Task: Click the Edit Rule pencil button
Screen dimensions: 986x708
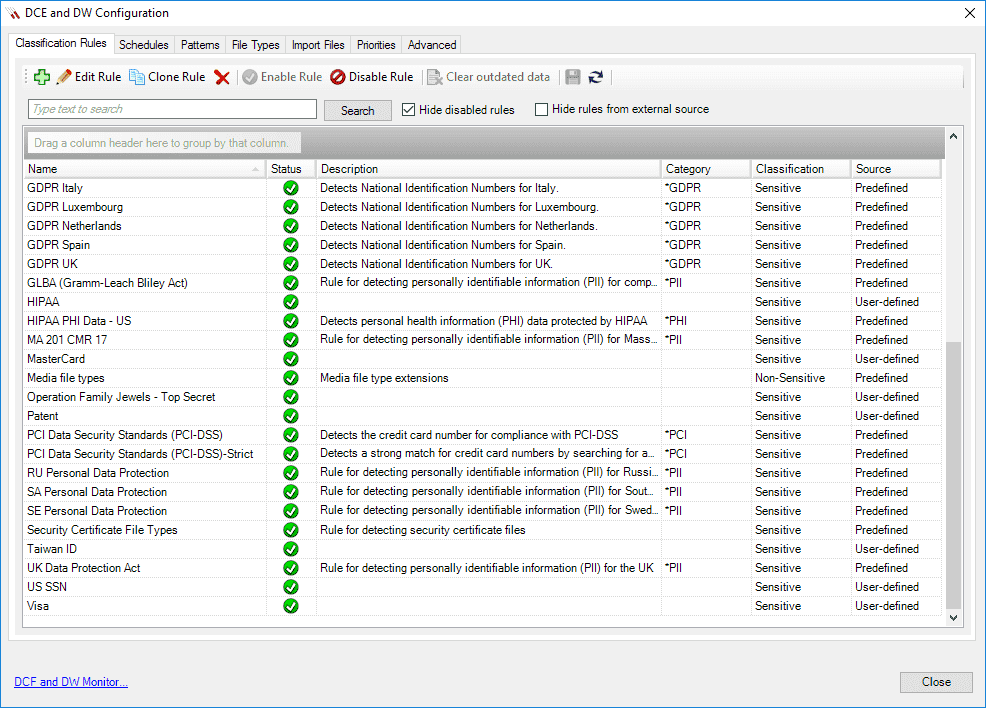Action: [x=89, y=77]
